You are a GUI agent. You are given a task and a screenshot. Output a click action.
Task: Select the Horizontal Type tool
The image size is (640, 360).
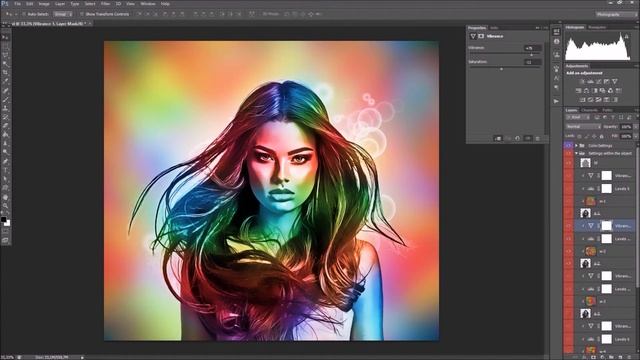[x=5, y=170]
